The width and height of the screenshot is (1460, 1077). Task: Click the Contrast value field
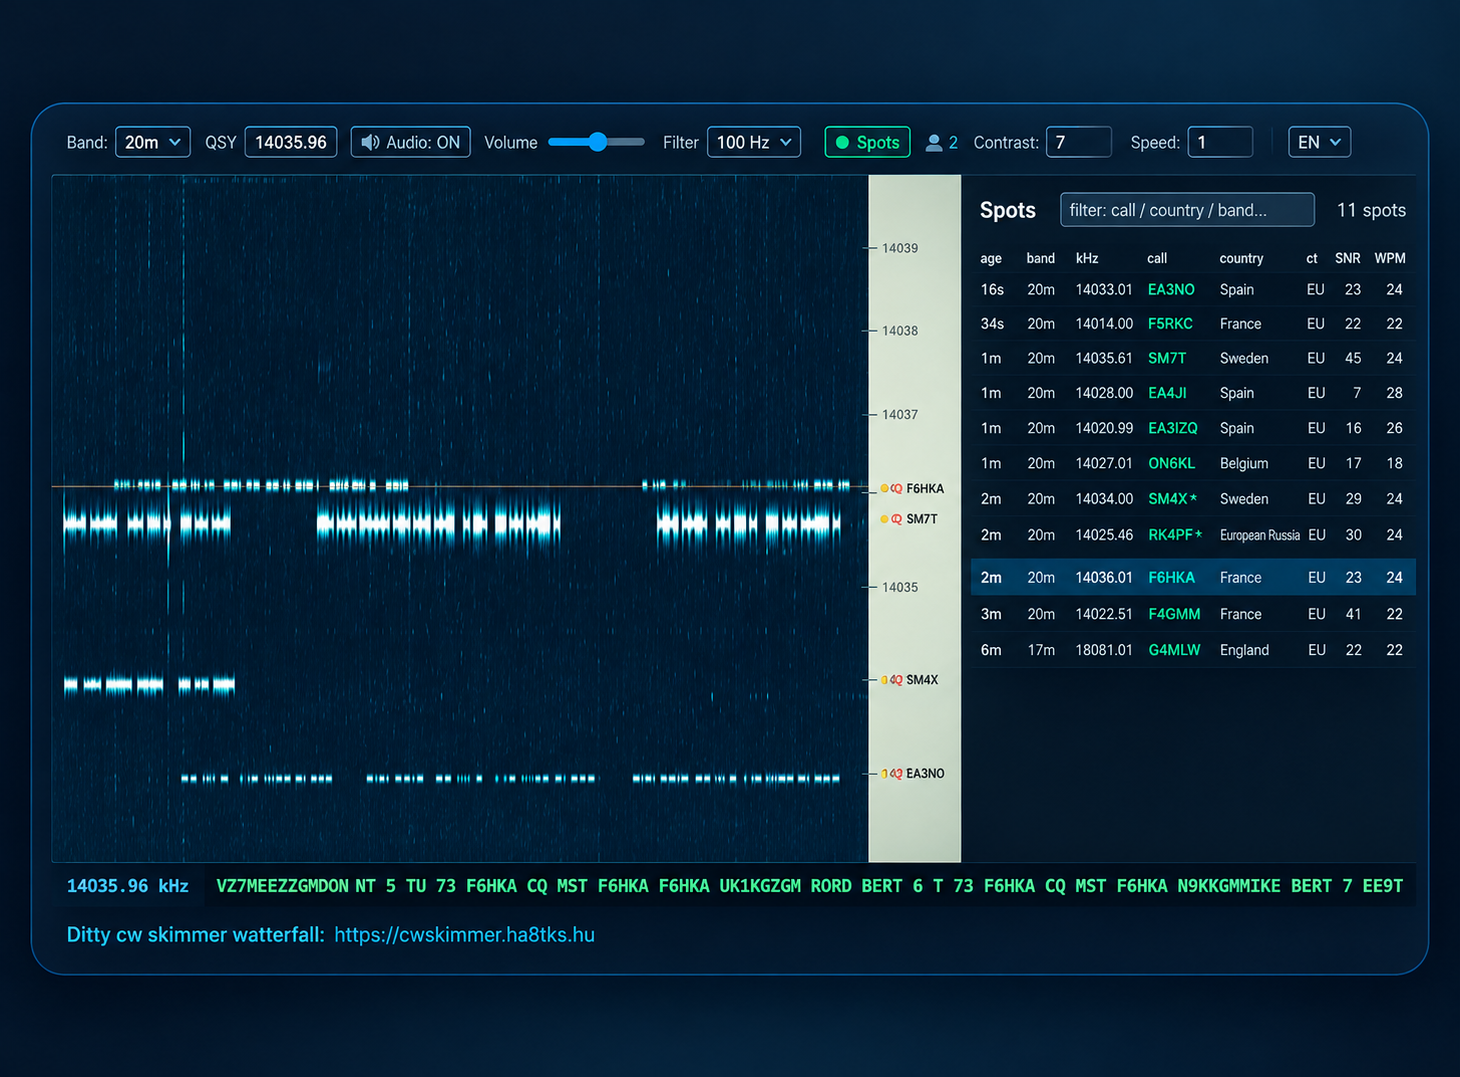point(1078,142)
